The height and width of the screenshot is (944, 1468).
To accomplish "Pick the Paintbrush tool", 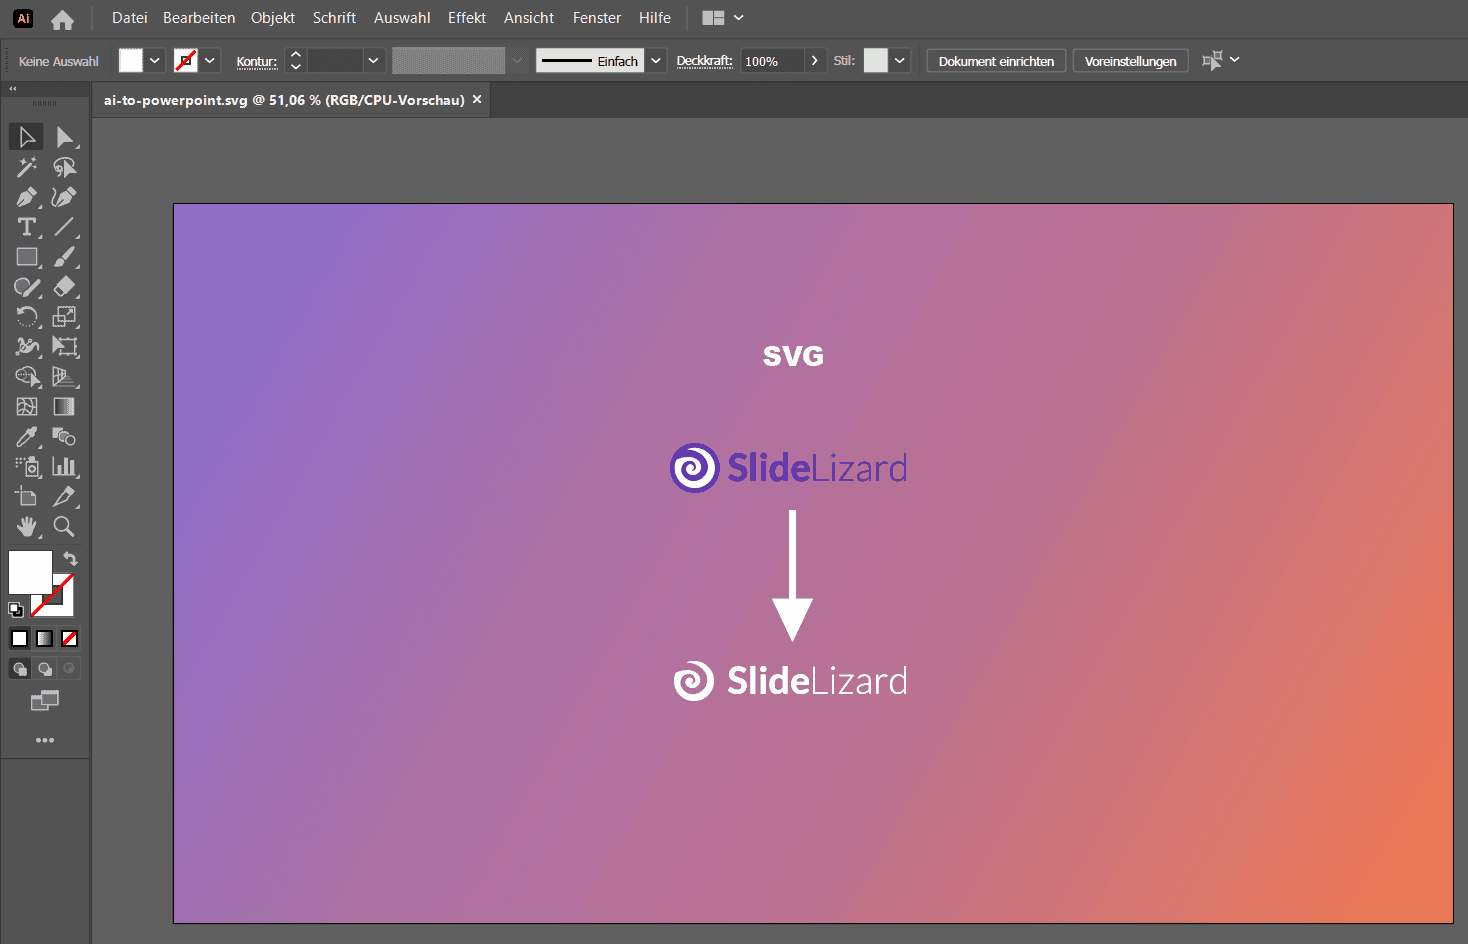I will click(65, 257).
